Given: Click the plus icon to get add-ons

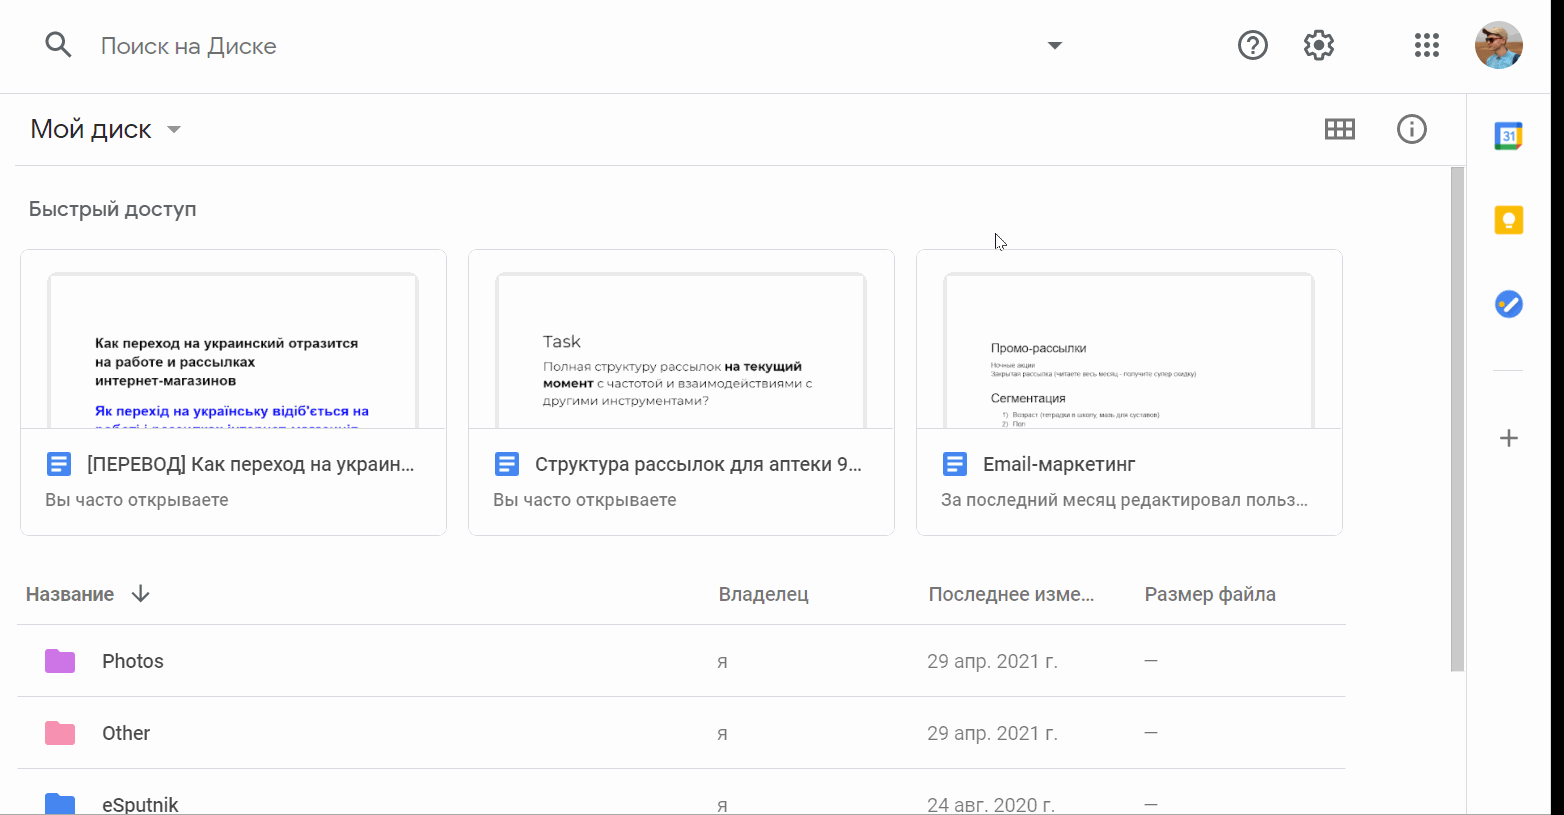Looking at the screenshot, I should coord(1508,438).
